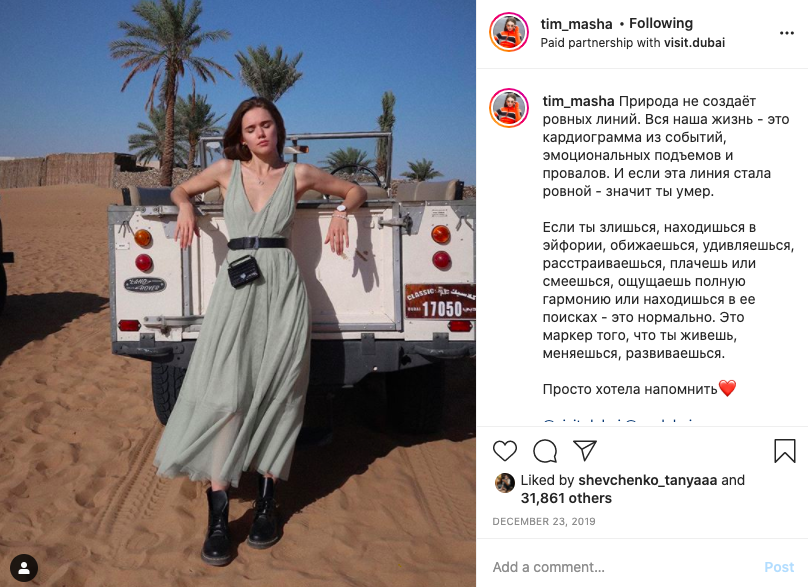Like the post with the heart icon
This screenshot has width=808, height=587.
(x=504, y=451)
